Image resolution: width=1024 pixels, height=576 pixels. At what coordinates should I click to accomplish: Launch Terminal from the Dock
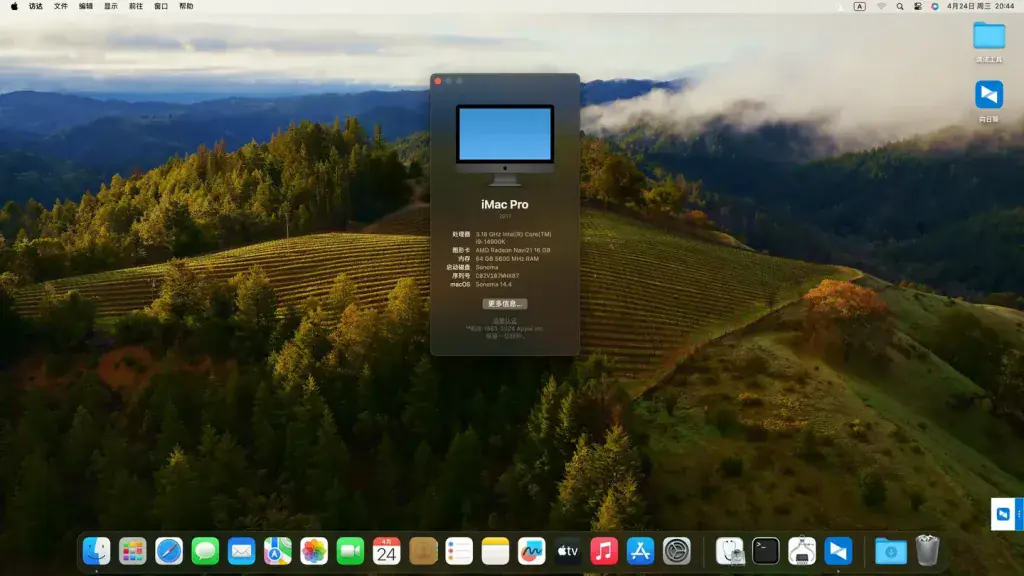pyautogui.click(x=765, y=551)
